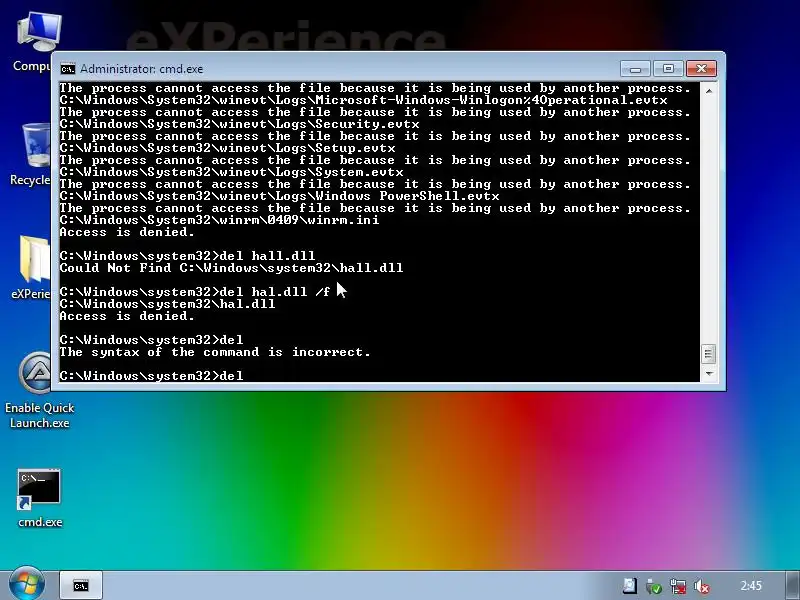800x600 pixels.
Task: Select the eXPerience folder on desktop
Action: (32, 266)
